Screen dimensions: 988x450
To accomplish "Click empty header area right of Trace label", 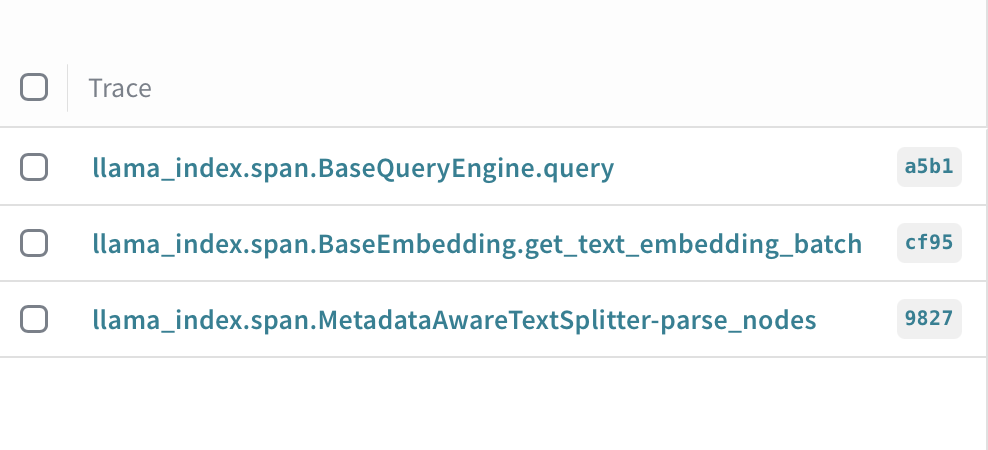I will tap(567, 88).
